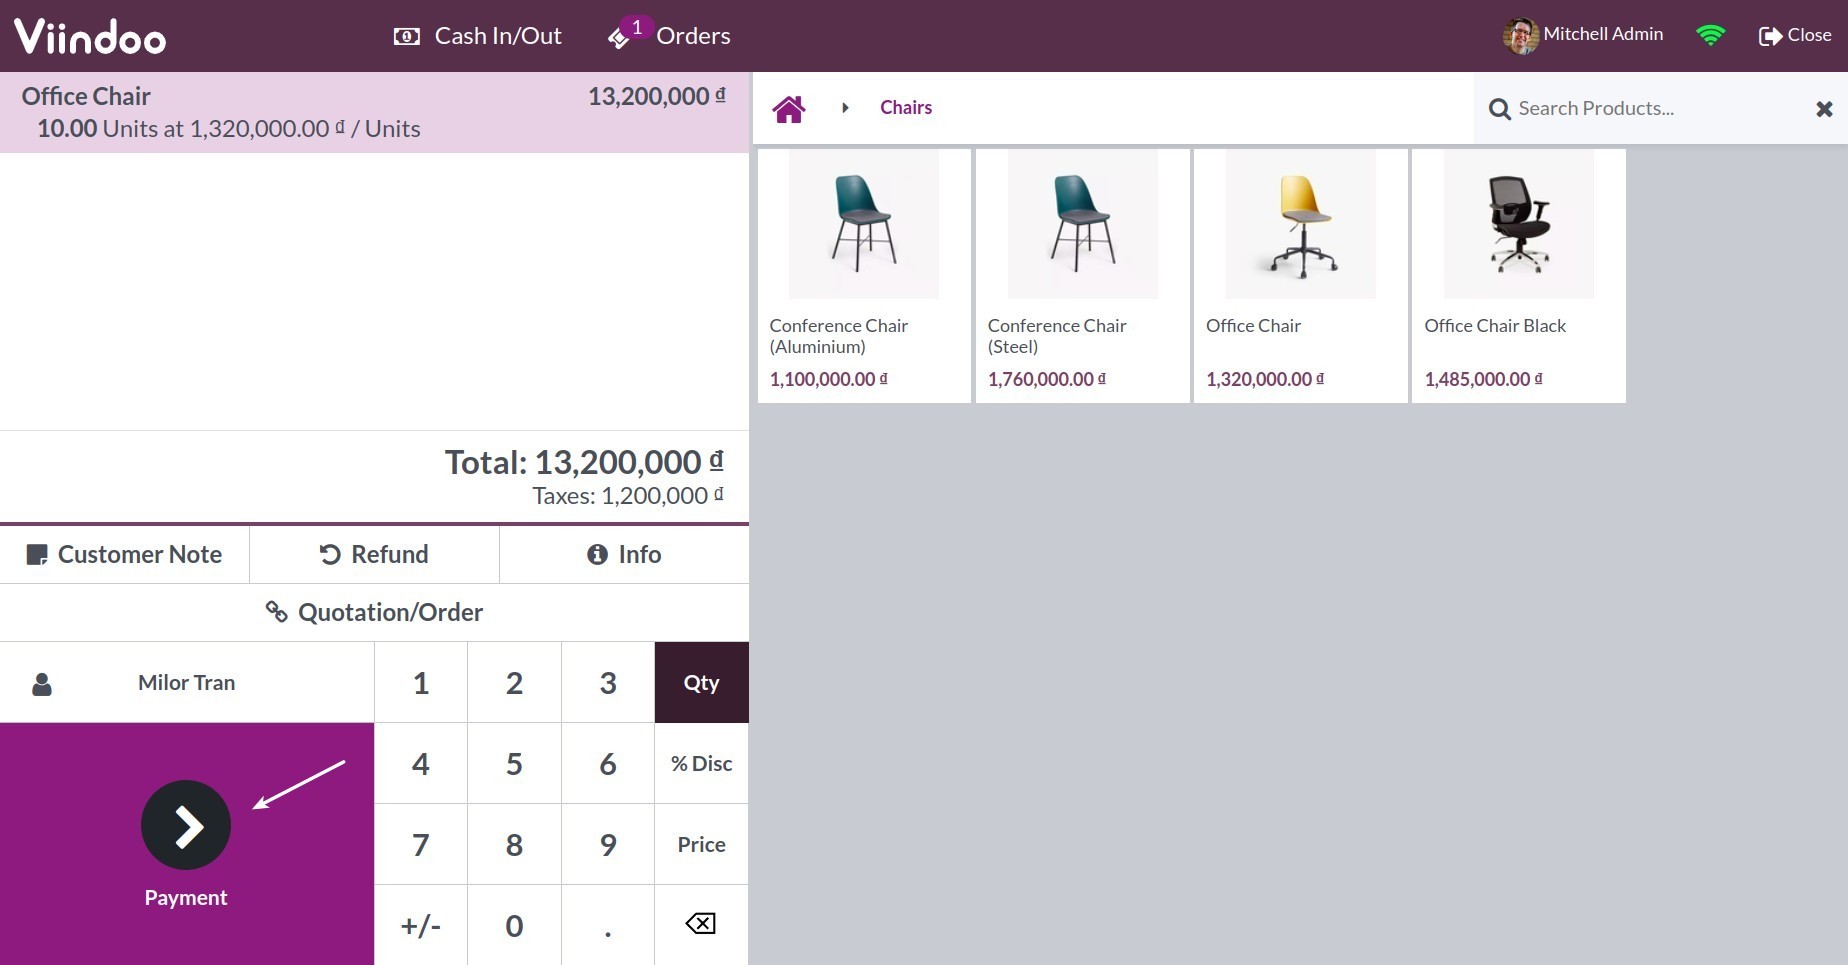
Task: Click the orders count badge 1
Action: click(637, 27)
